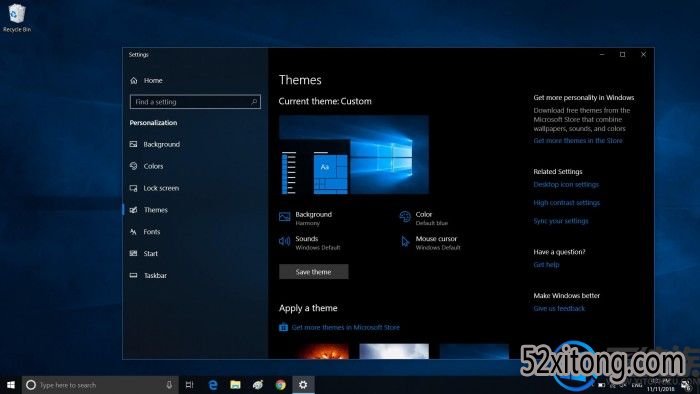Maximize the Settings window
The width and height of the screenshot is (700, 394).
(623, 54)
